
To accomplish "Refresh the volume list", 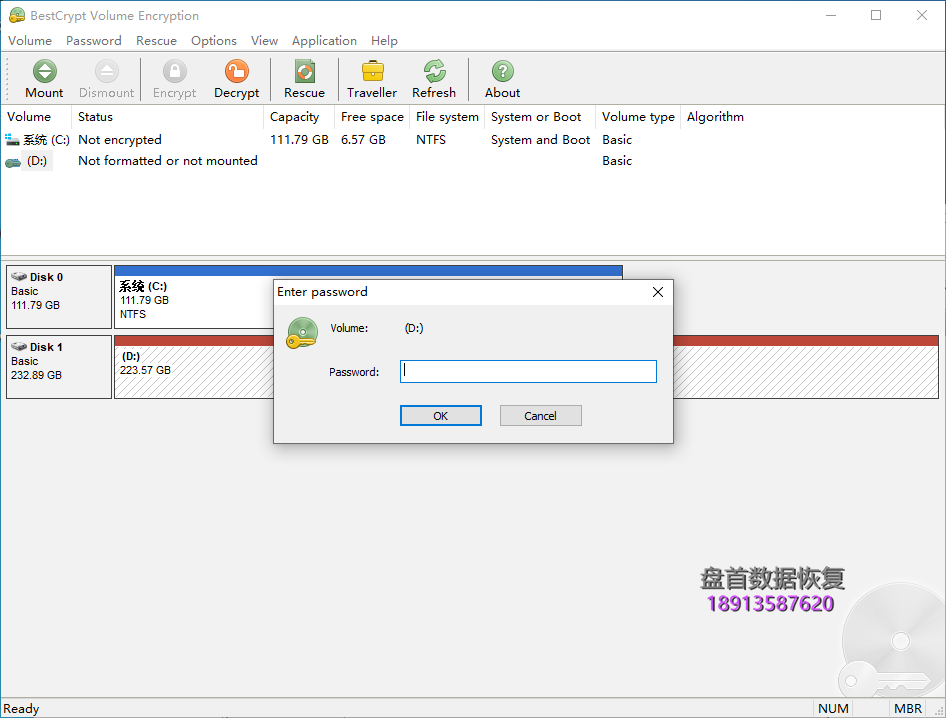I will tap(434, 79).
